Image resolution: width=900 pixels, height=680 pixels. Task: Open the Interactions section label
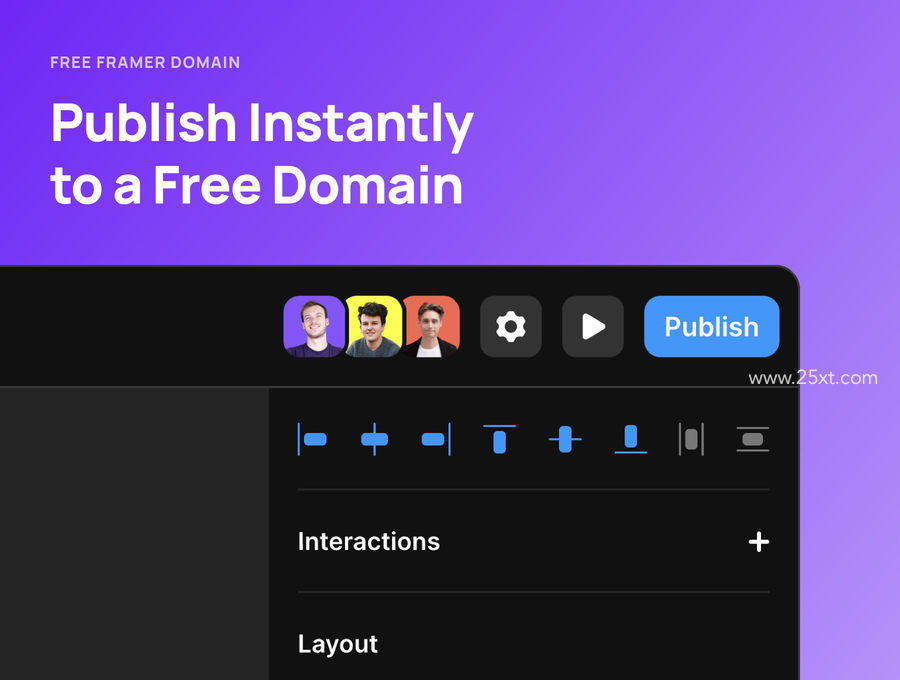(368, 542)
